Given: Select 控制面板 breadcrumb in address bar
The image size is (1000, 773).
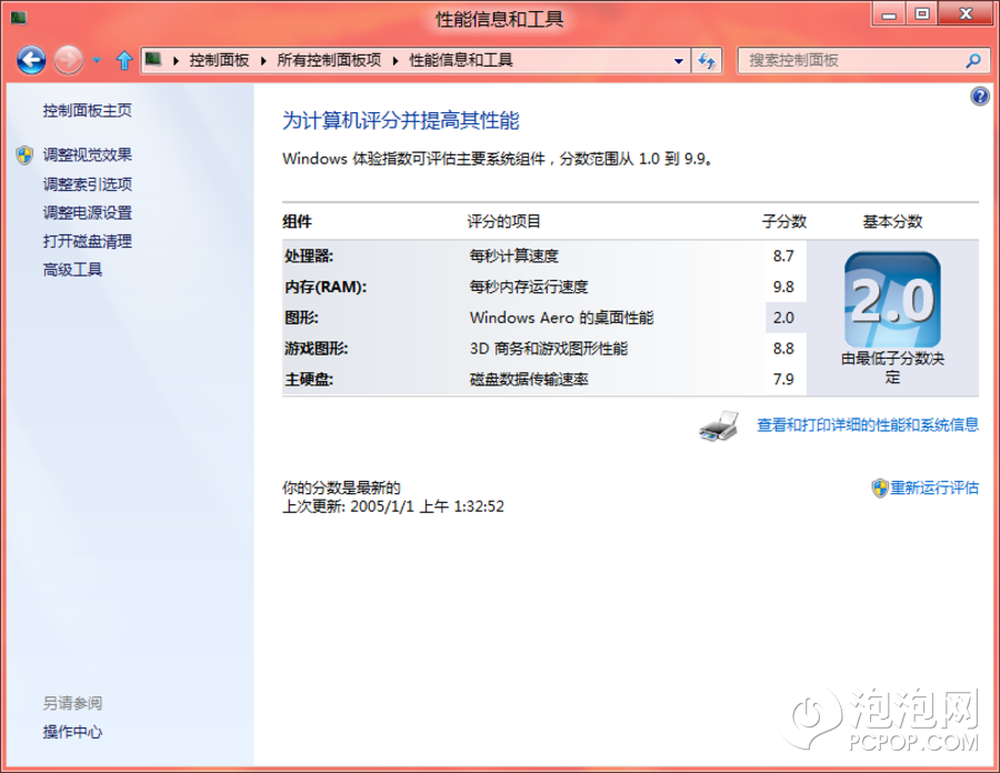Looking at the screenshot, I should 219,61.
